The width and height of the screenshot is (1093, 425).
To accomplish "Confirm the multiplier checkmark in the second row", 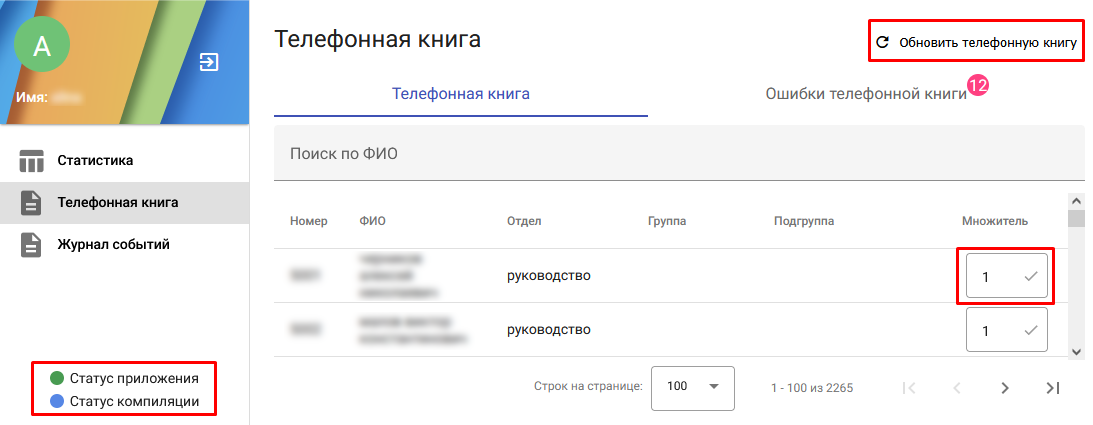I will [x=1031, y=330].
